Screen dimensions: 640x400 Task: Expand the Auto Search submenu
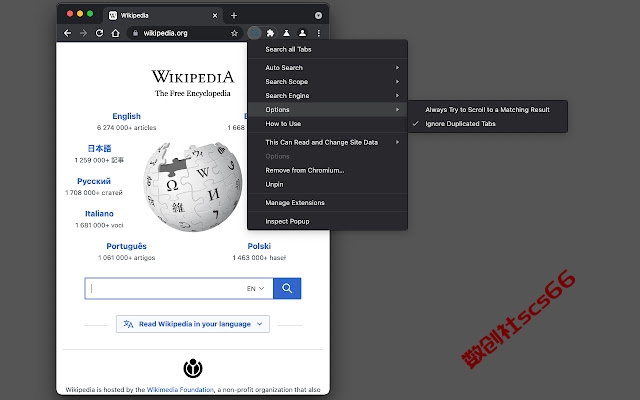point(327,67)
